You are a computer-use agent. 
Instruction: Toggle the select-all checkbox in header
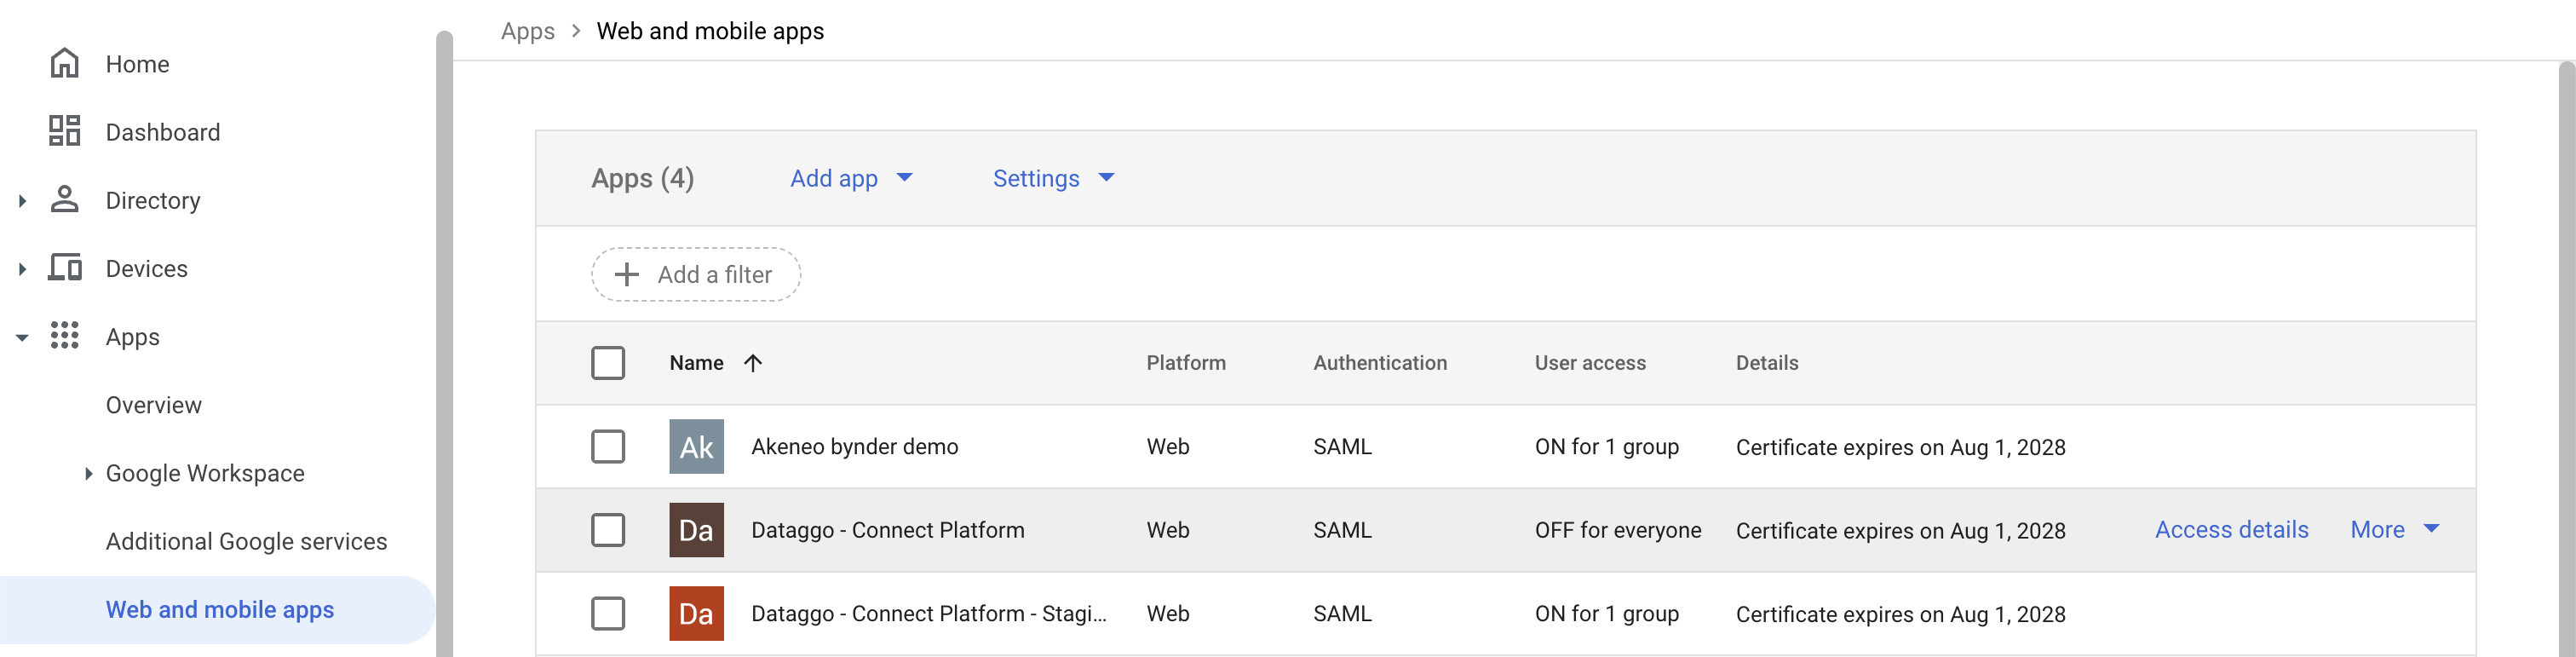pyautogui.click(x=608, y=363)
